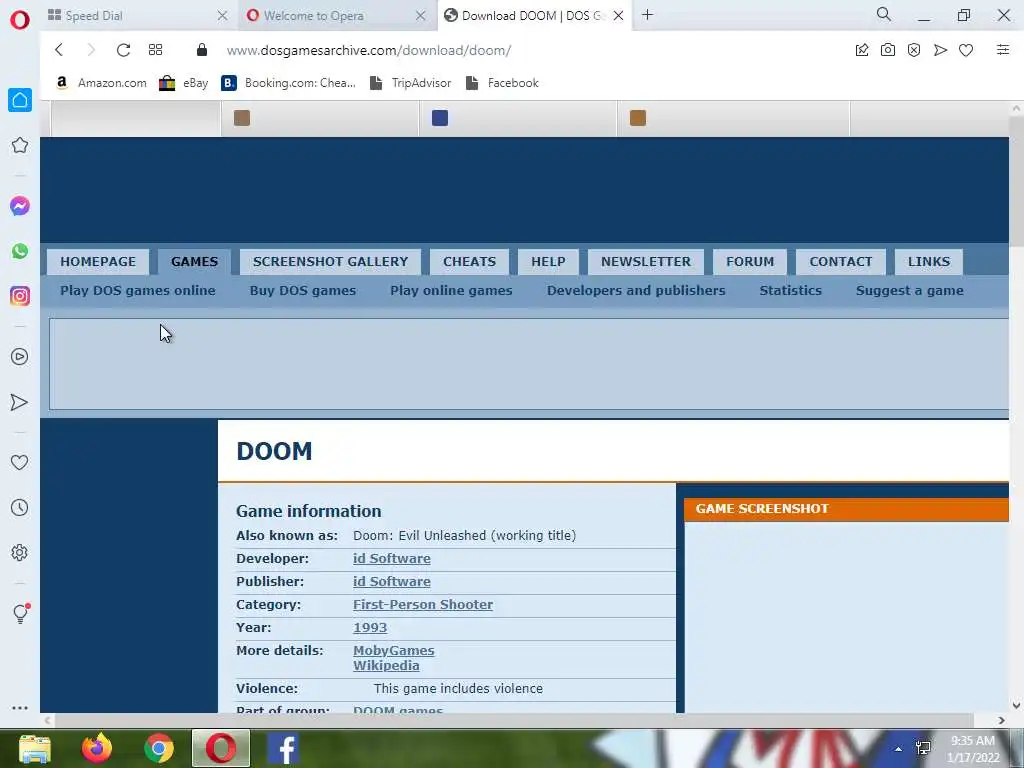Click Buy DOS games link
This screenshot has width=1024, height=768.
click(303, 291)
